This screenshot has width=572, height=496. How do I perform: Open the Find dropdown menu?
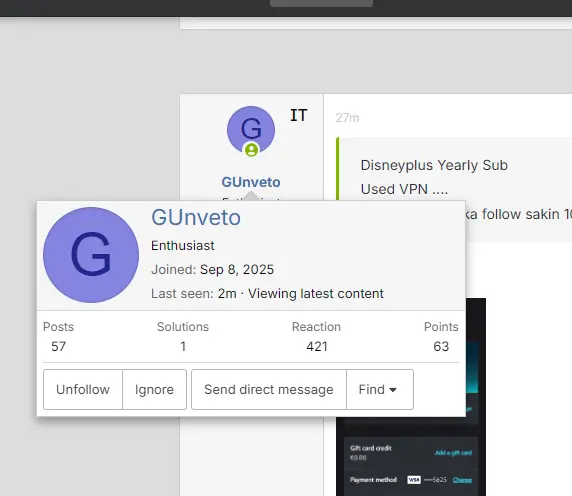[x=380, y=390]
